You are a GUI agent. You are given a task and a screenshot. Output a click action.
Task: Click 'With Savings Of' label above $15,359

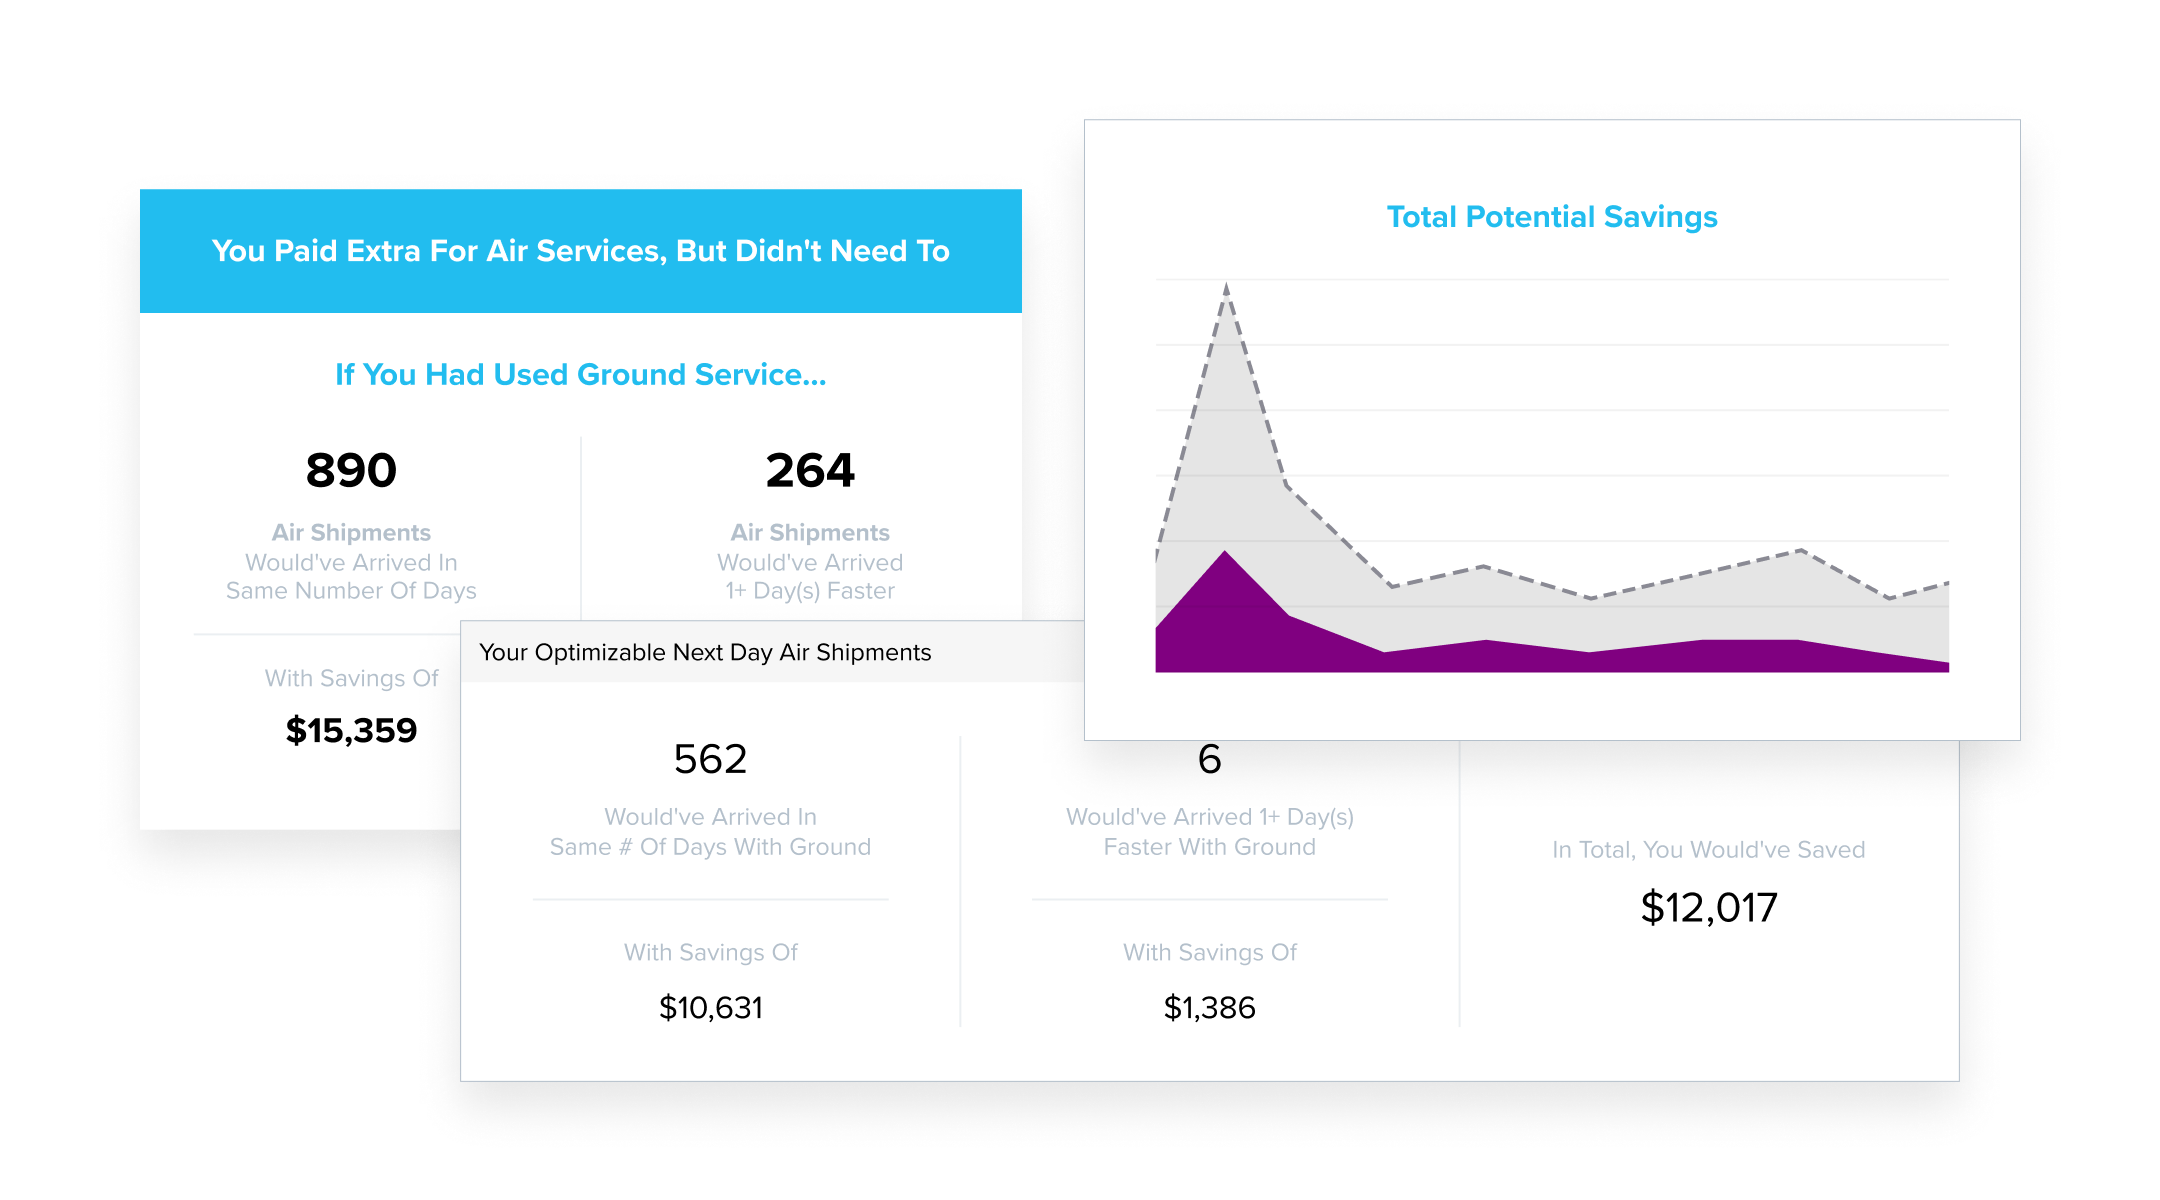351,678
